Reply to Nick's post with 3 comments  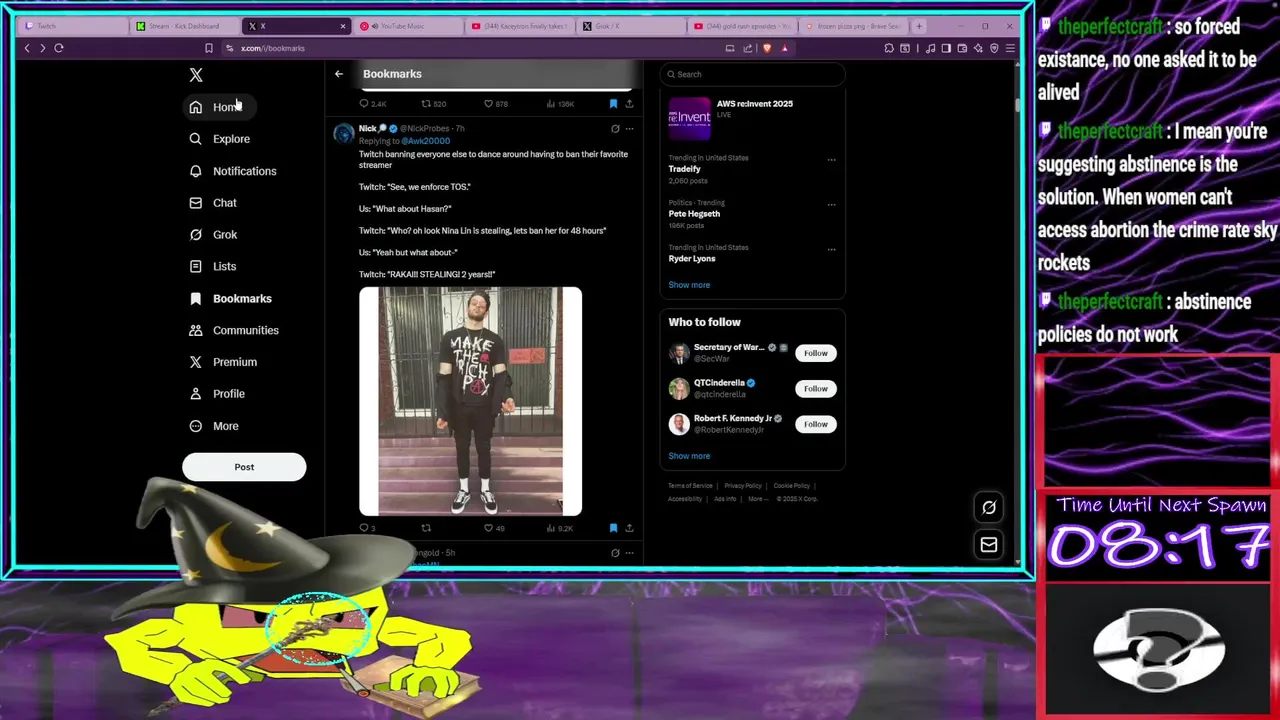[x=367, y=528]
